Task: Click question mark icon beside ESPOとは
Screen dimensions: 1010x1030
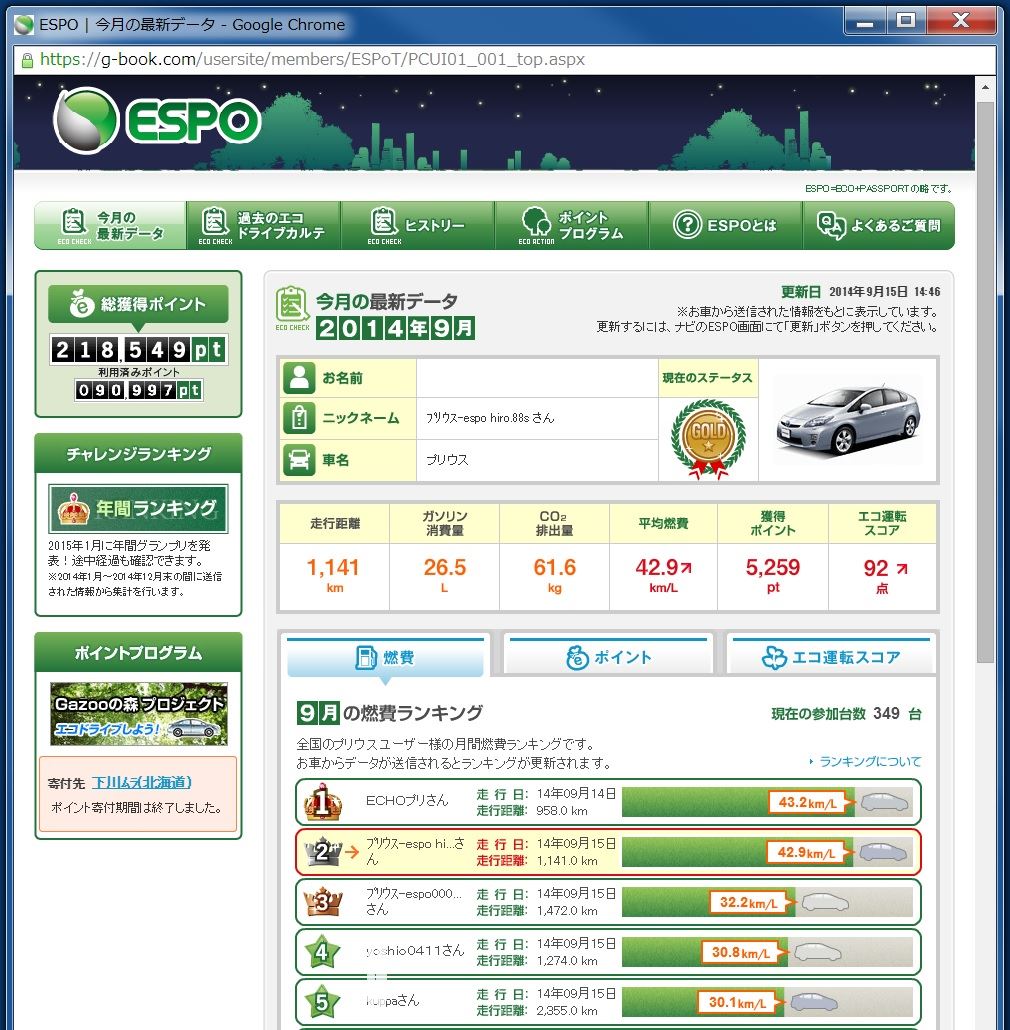Action: [x=687, y=225]
